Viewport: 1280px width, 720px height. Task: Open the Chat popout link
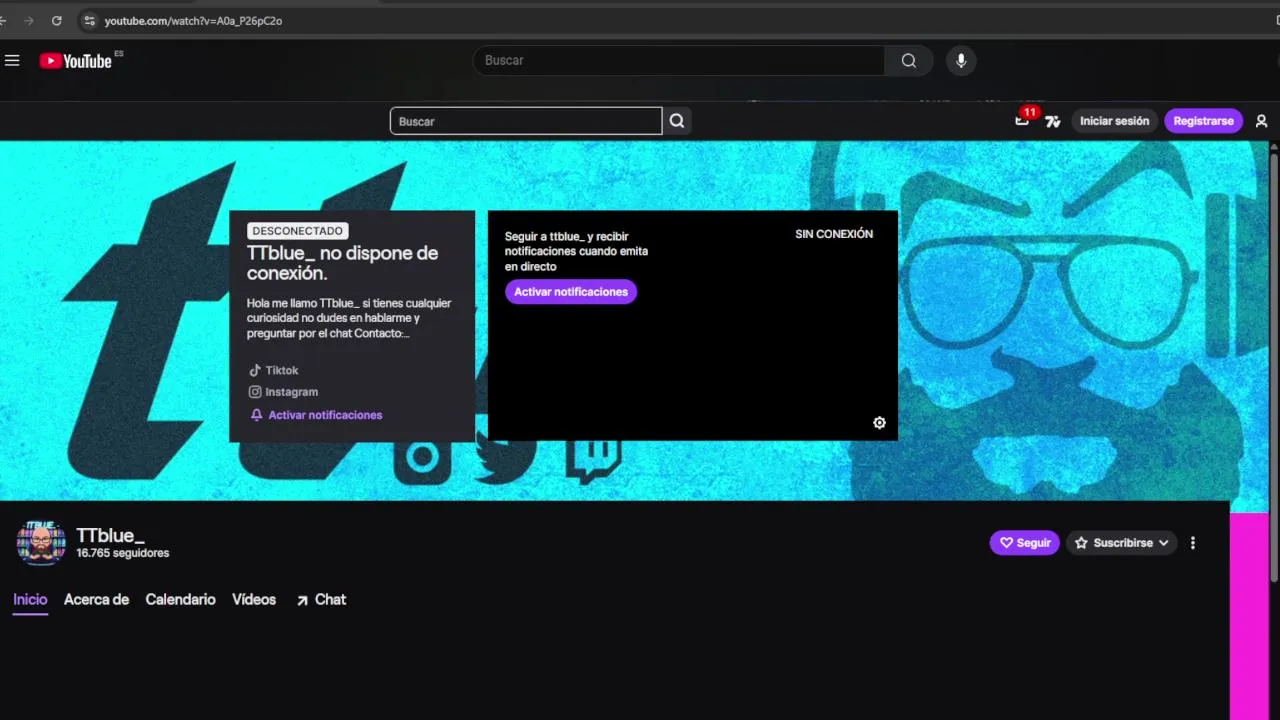tap(321, 600)
